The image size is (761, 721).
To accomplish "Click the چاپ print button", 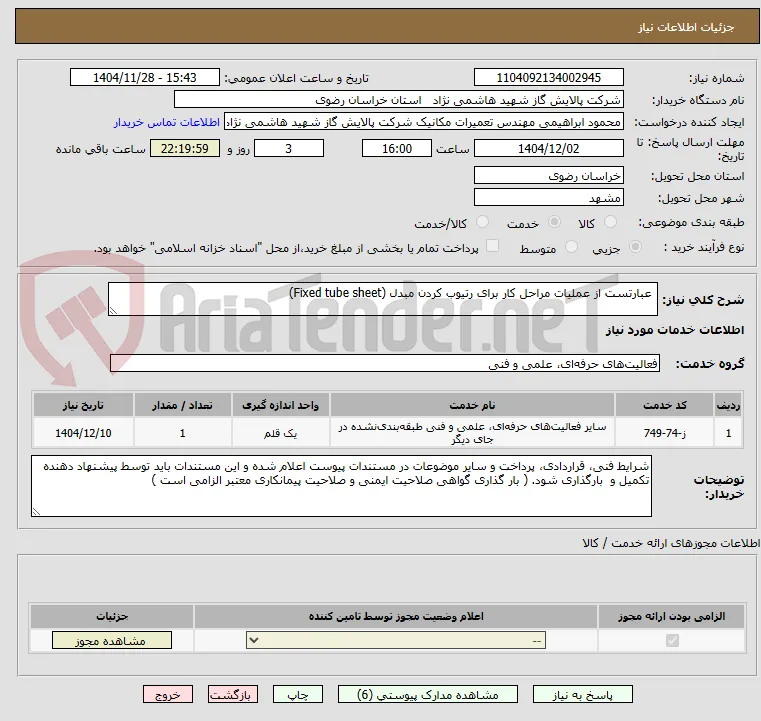I will tap(298, 694).
